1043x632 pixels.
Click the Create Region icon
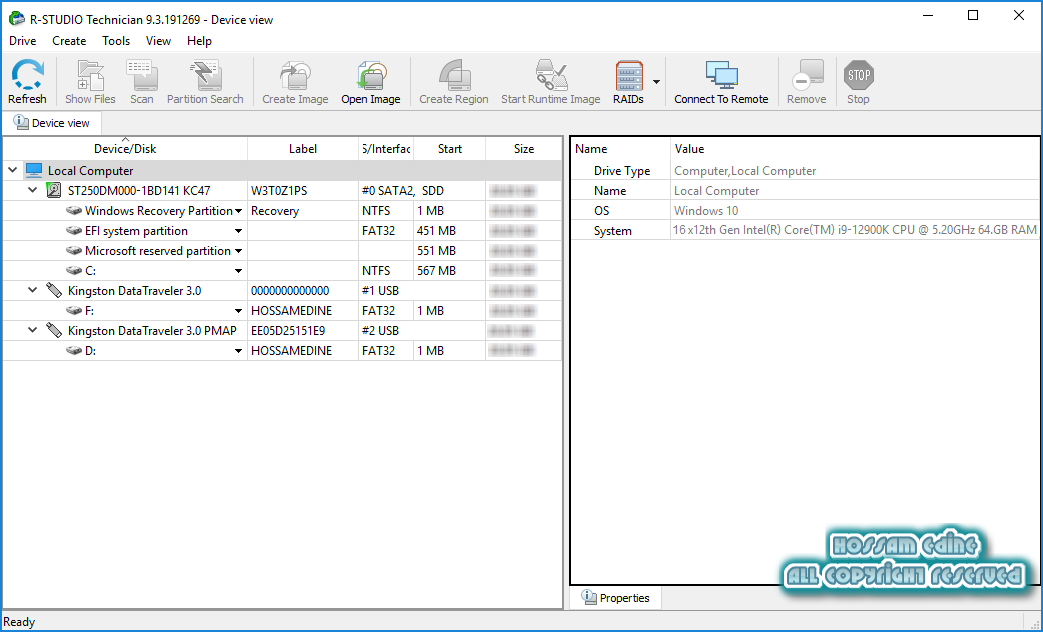(454, 75)
